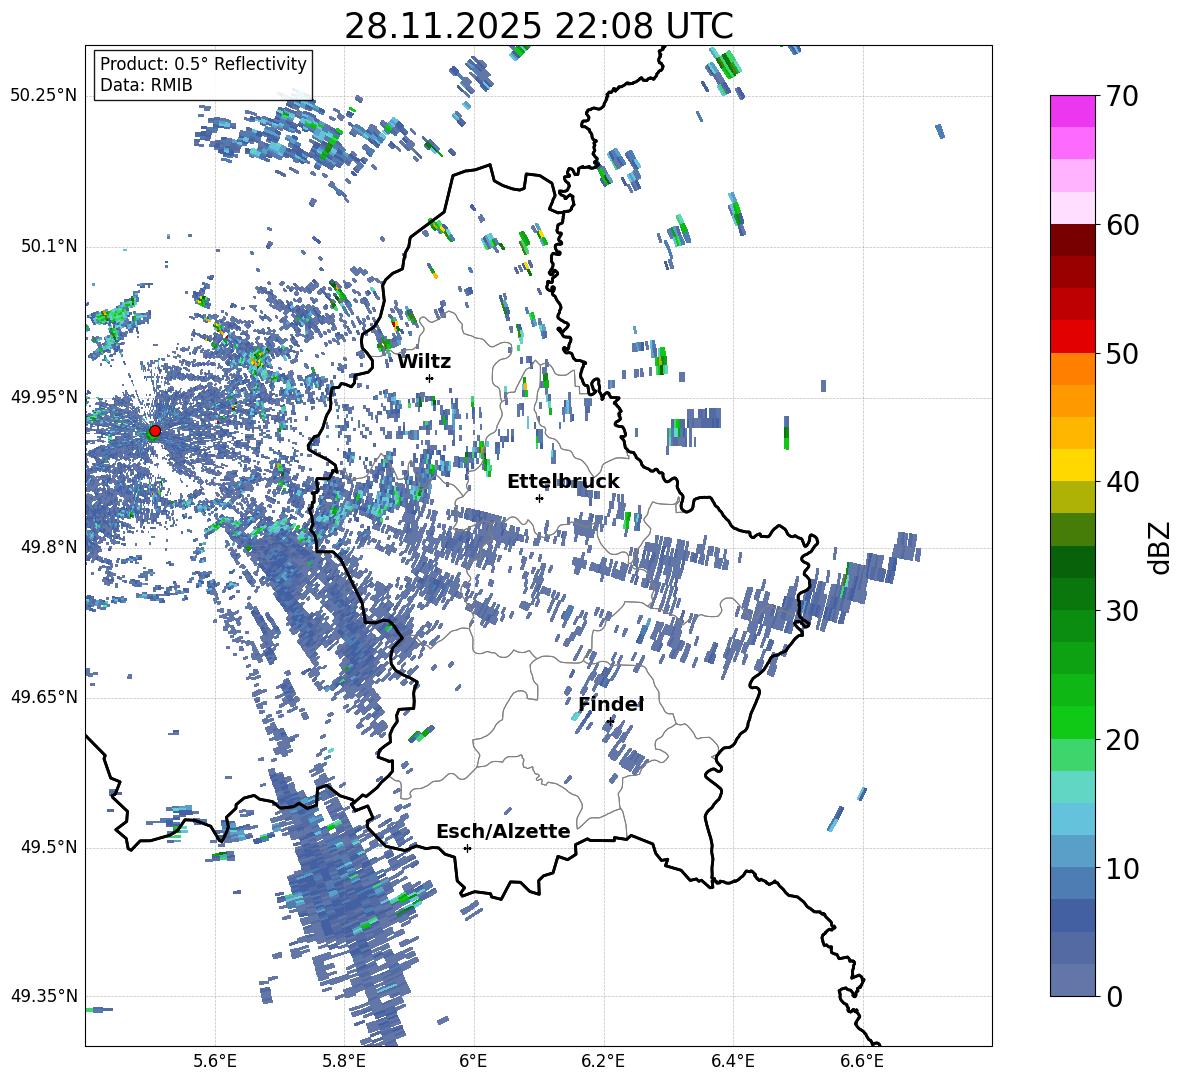Click the 6°E longitude label
Image resolution: width=1184 pixels, height=1081 pixels.
473,1061
